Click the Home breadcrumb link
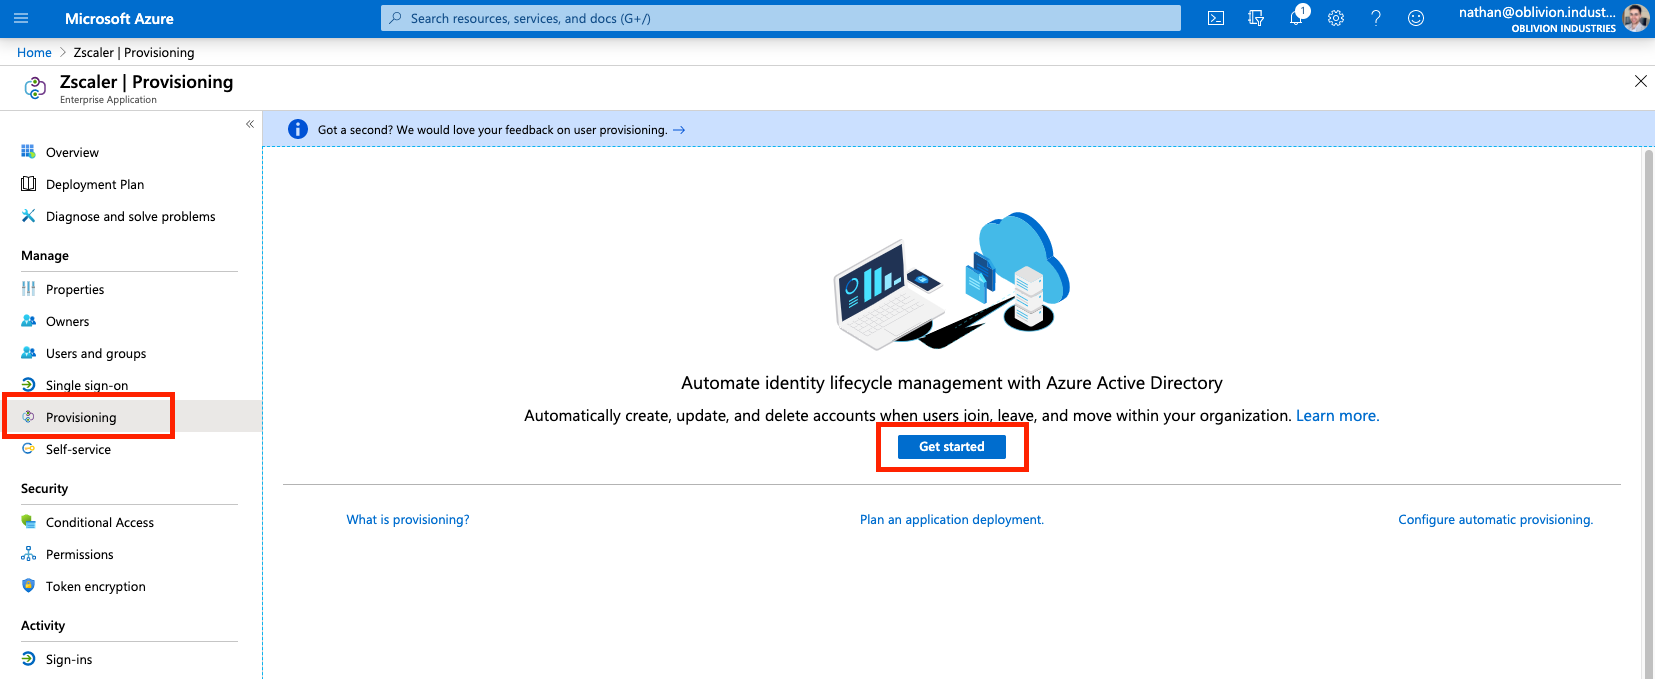Screen dimensions: 1655x679 (x=34, y=53)
